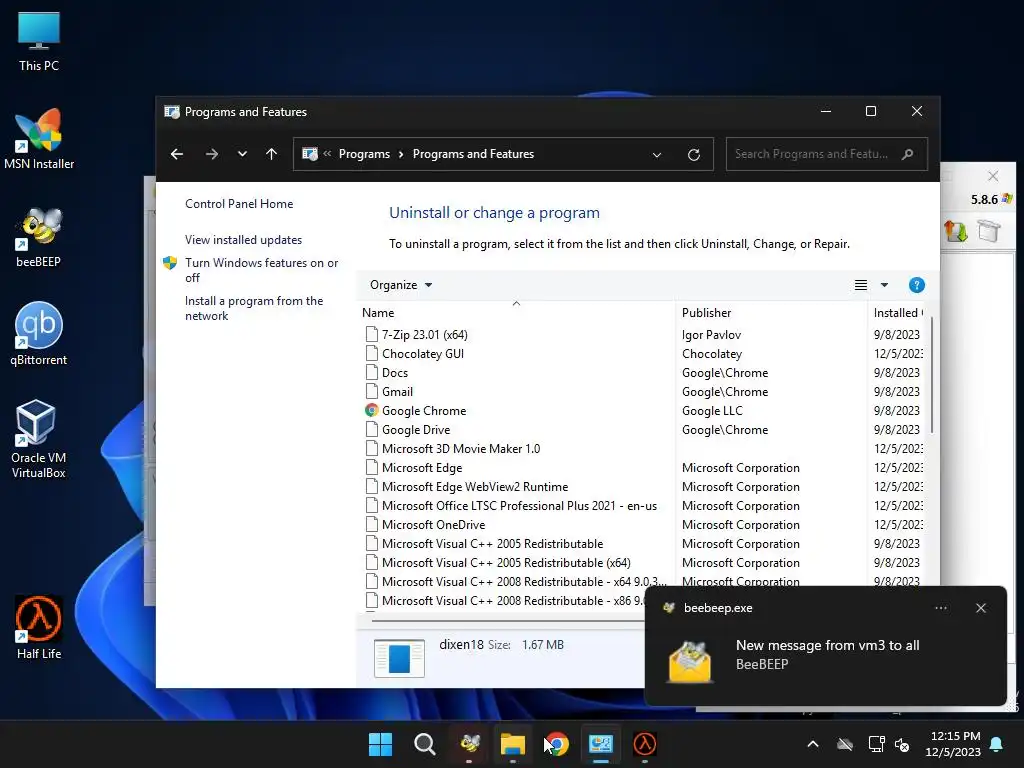Screen dimensions: 1024x768
Task: Switch to Control Panel taskbar icon
Action: coord(601,744)
